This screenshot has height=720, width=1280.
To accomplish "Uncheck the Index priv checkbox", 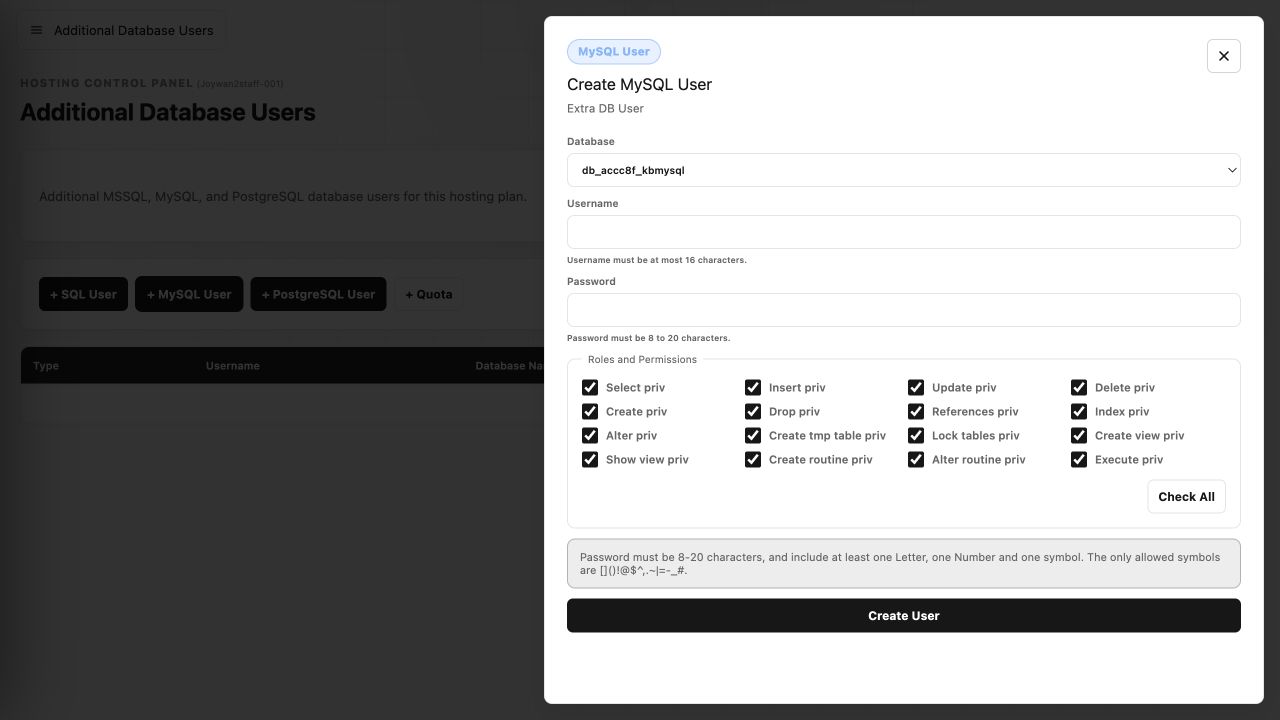I will click(1079, 411).
